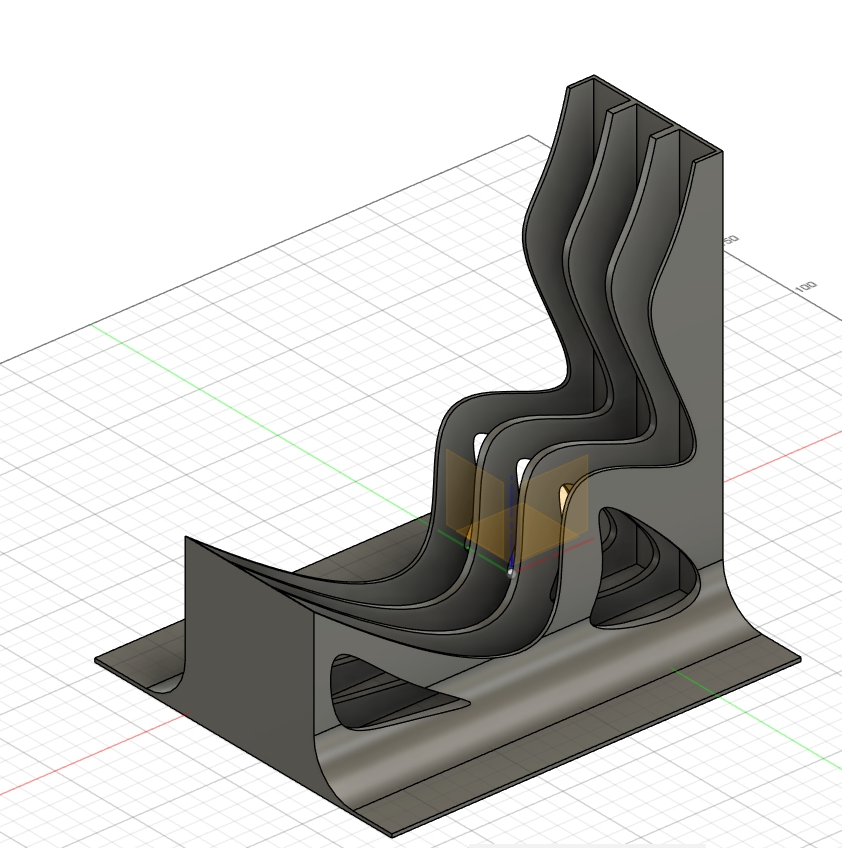Screen dimensions: 842x848
Task: Click the base plate's rightmost corner
Action: (799, 660)
